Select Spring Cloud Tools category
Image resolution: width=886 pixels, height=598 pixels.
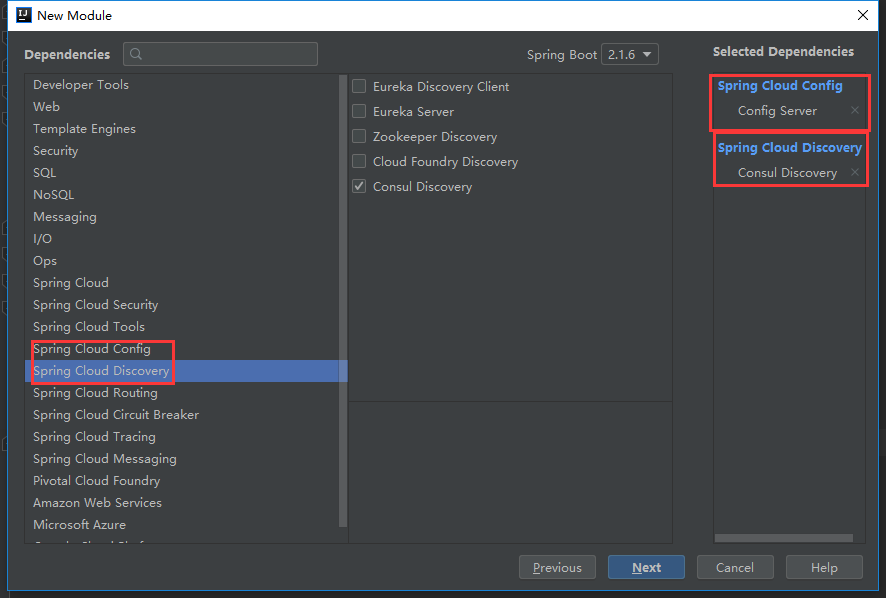coord(181,327)
